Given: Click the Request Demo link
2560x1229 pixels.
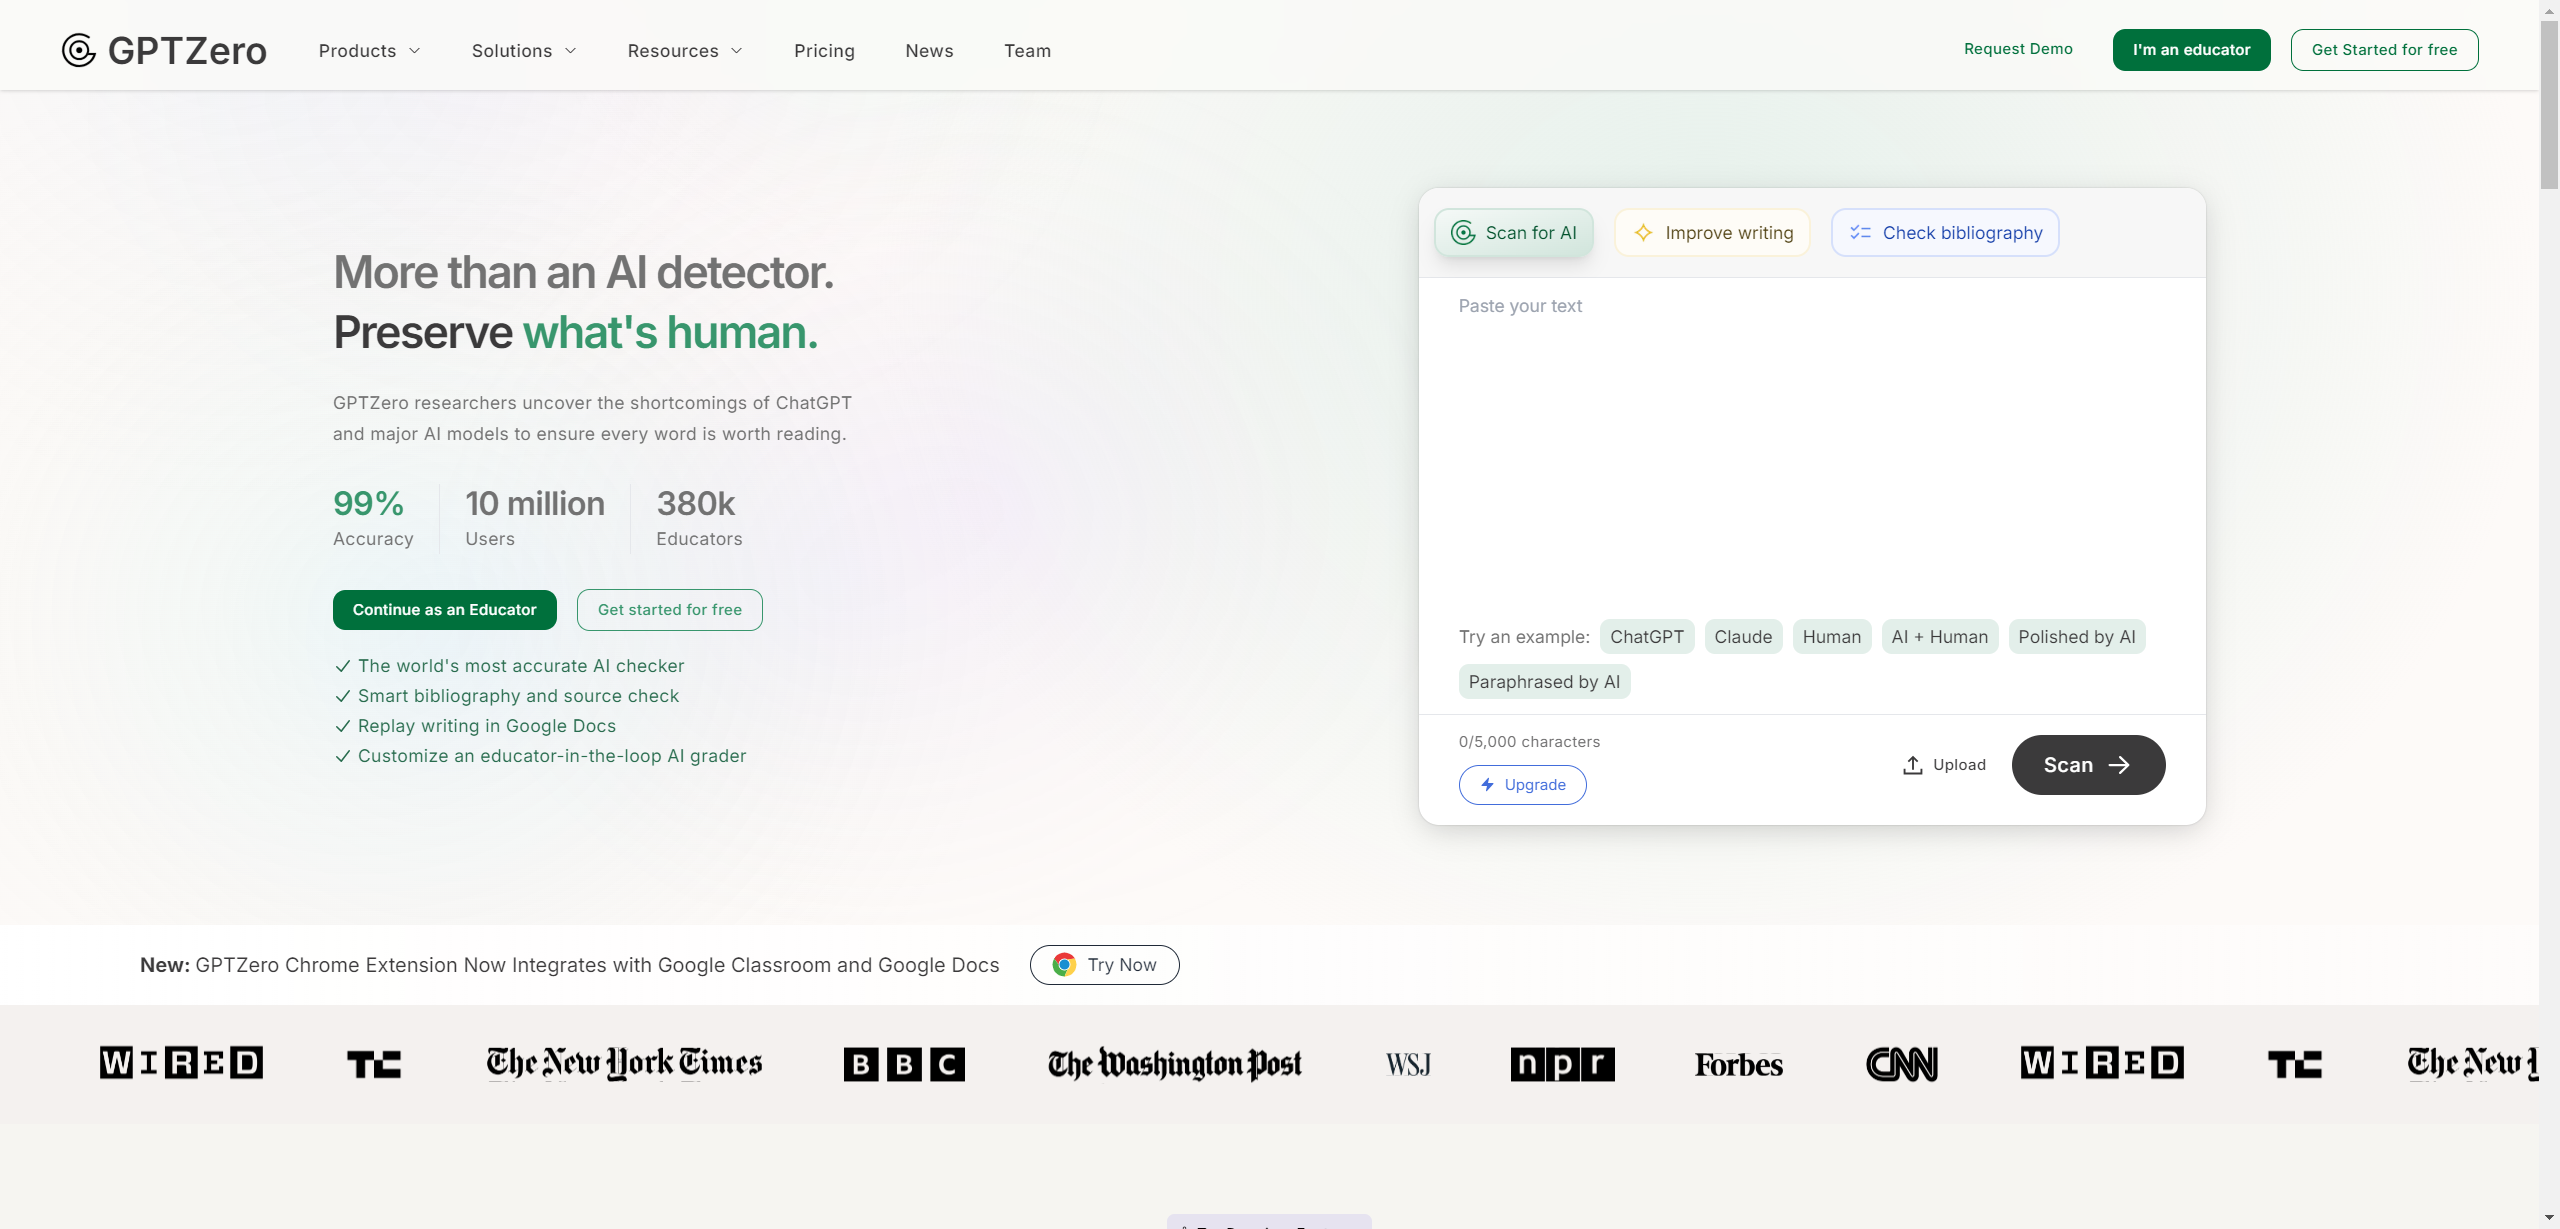Looking at the screenshot, I should 2018,49.
